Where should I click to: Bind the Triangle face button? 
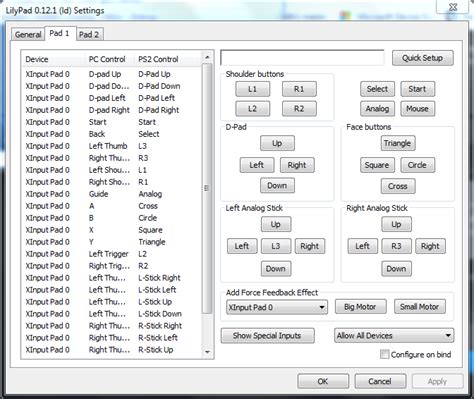tap(398, 143)
